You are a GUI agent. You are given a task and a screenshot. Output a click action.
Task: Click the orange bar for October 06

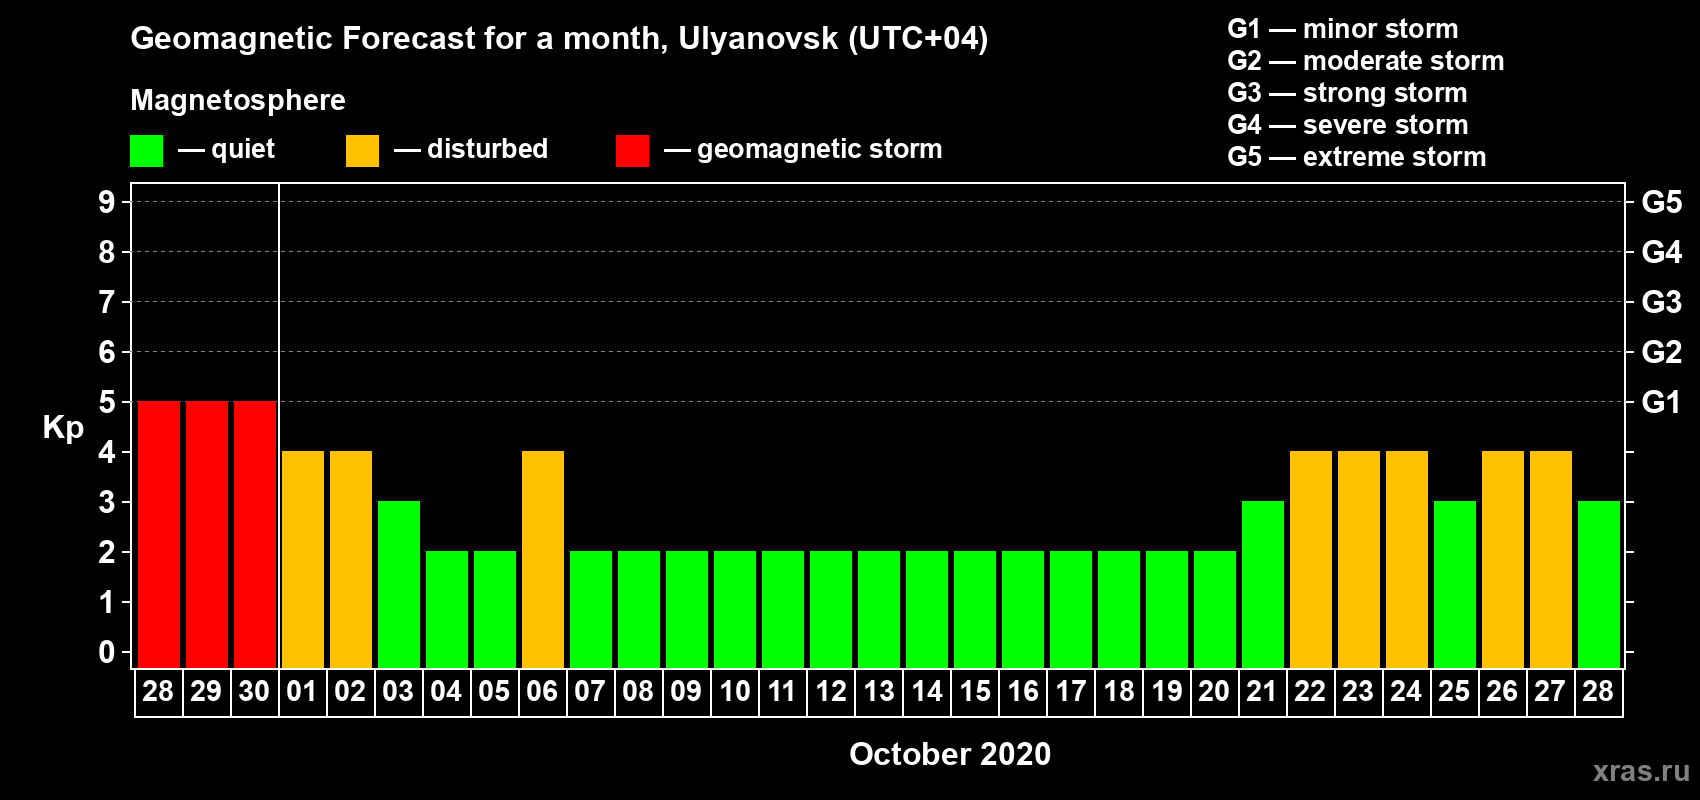tap(543, 559)
